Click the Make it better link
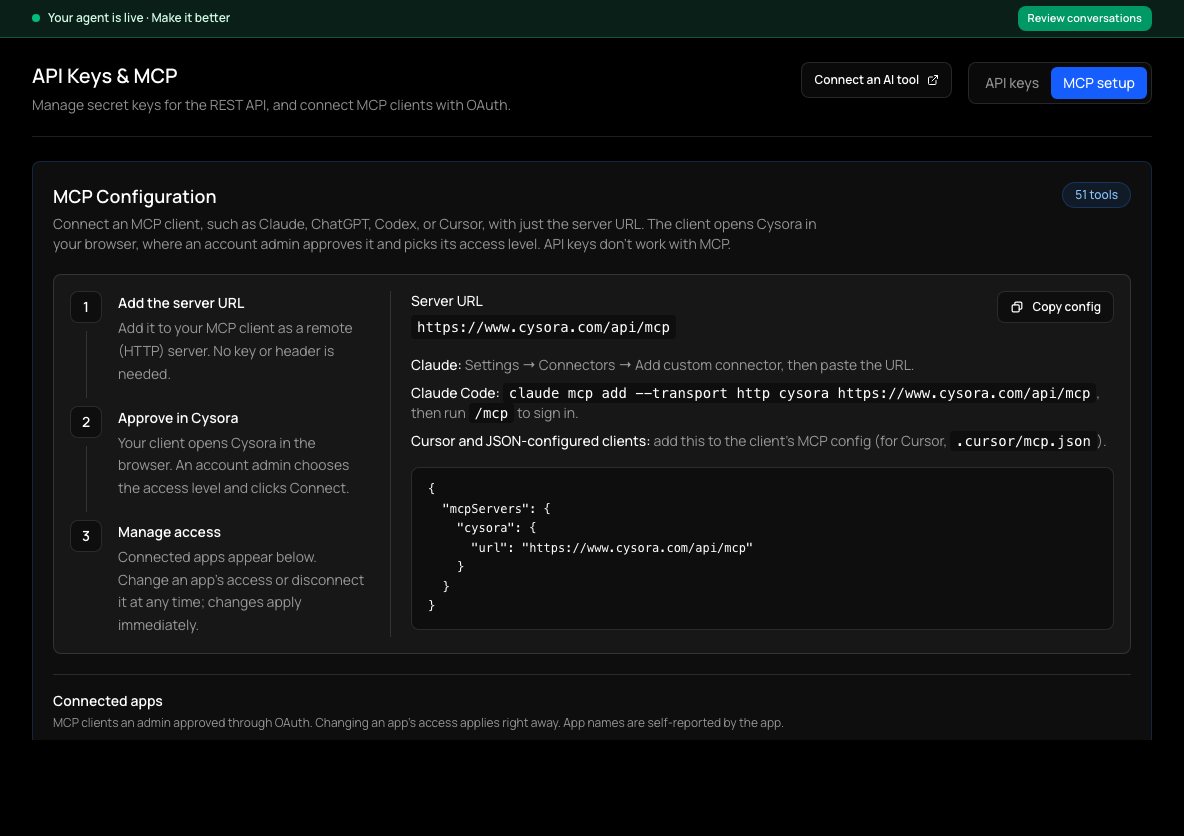 point(190,17)
